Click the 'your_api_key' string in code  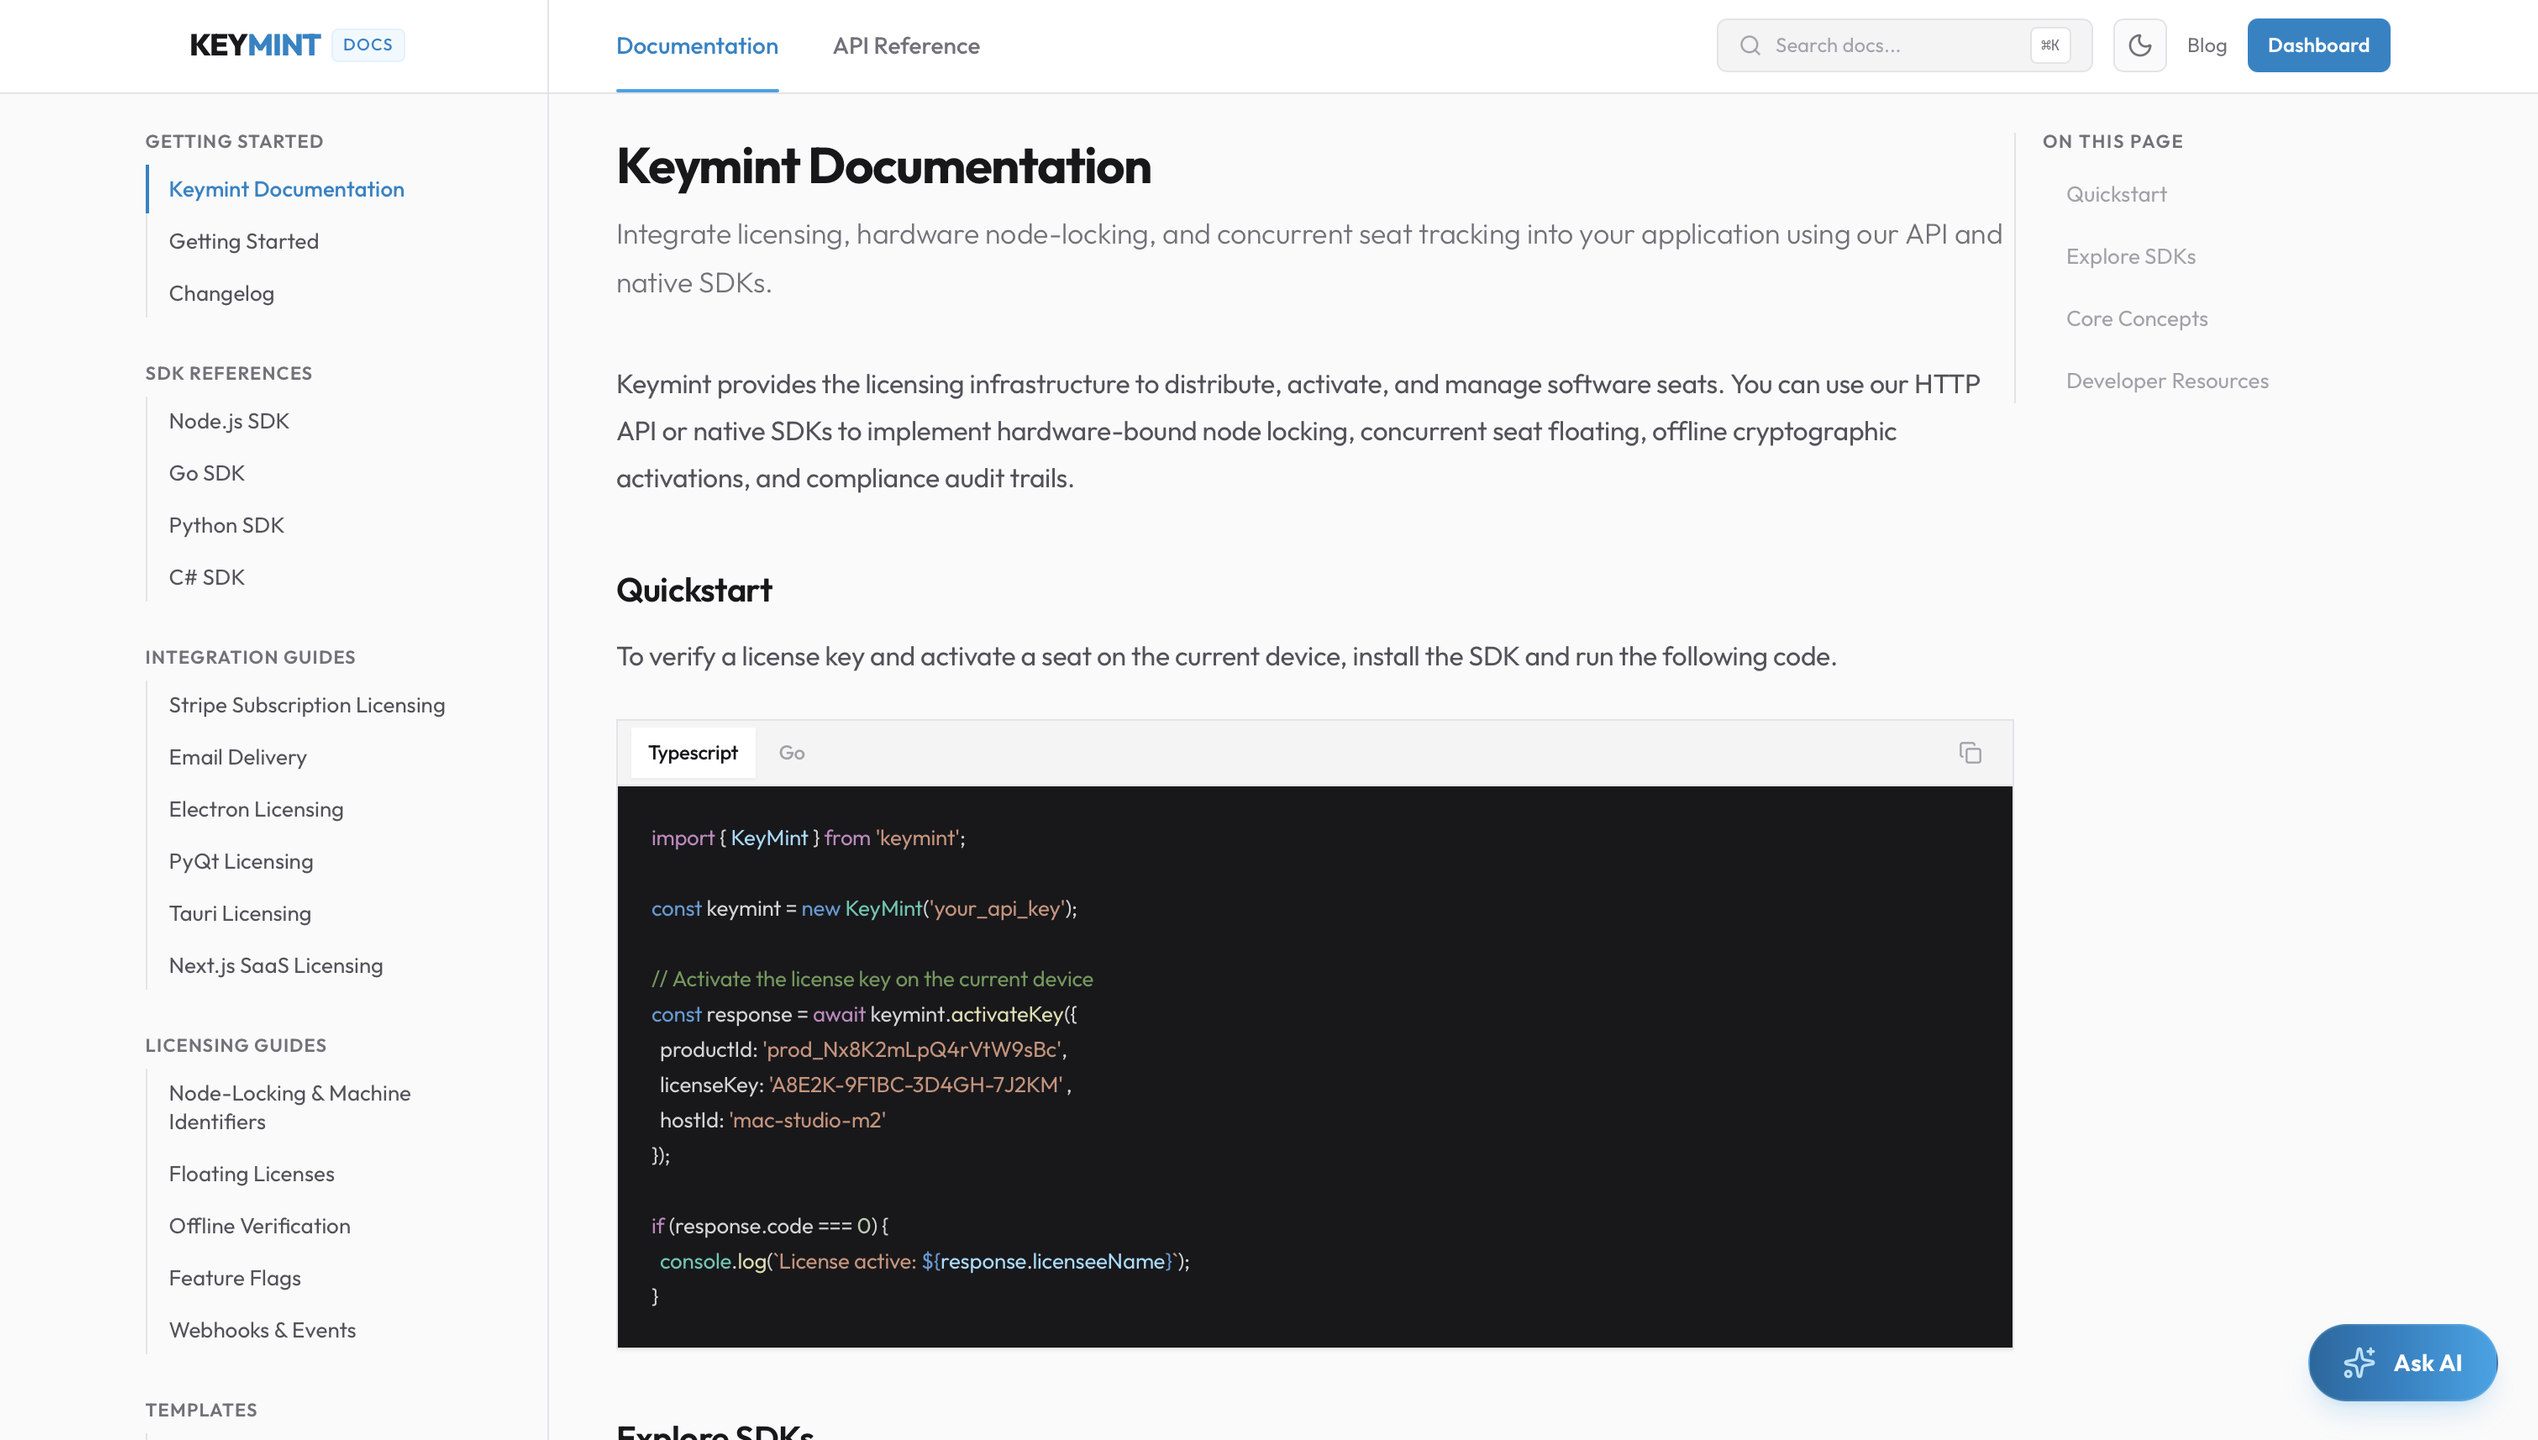coord(996,908)
